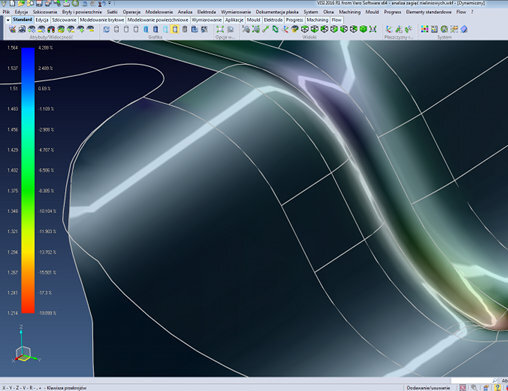Open the Bryły i powierzchnie menu
This screenshot has height=391, width=508.
[x=82, y=12]
